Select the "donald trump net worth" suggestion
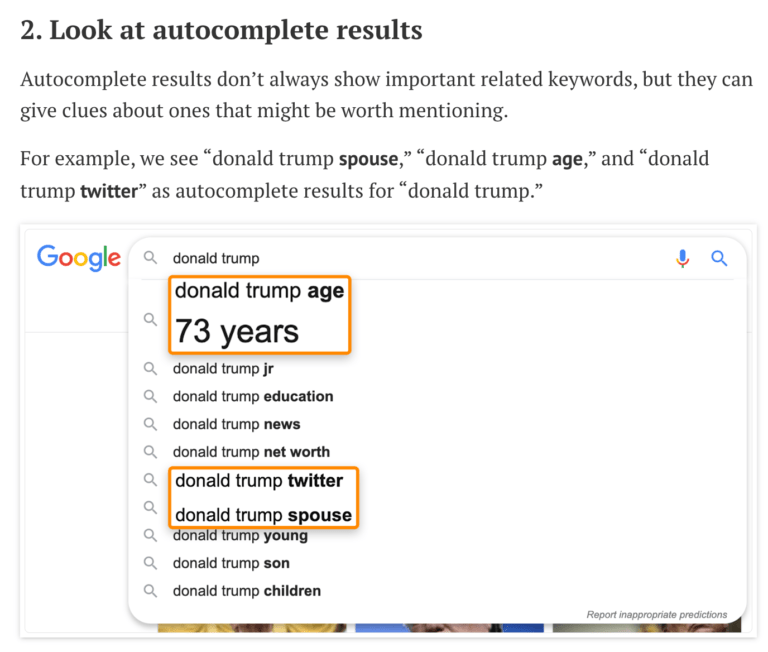The width and height of the screenshot is (768, 652). click(251, 452)
